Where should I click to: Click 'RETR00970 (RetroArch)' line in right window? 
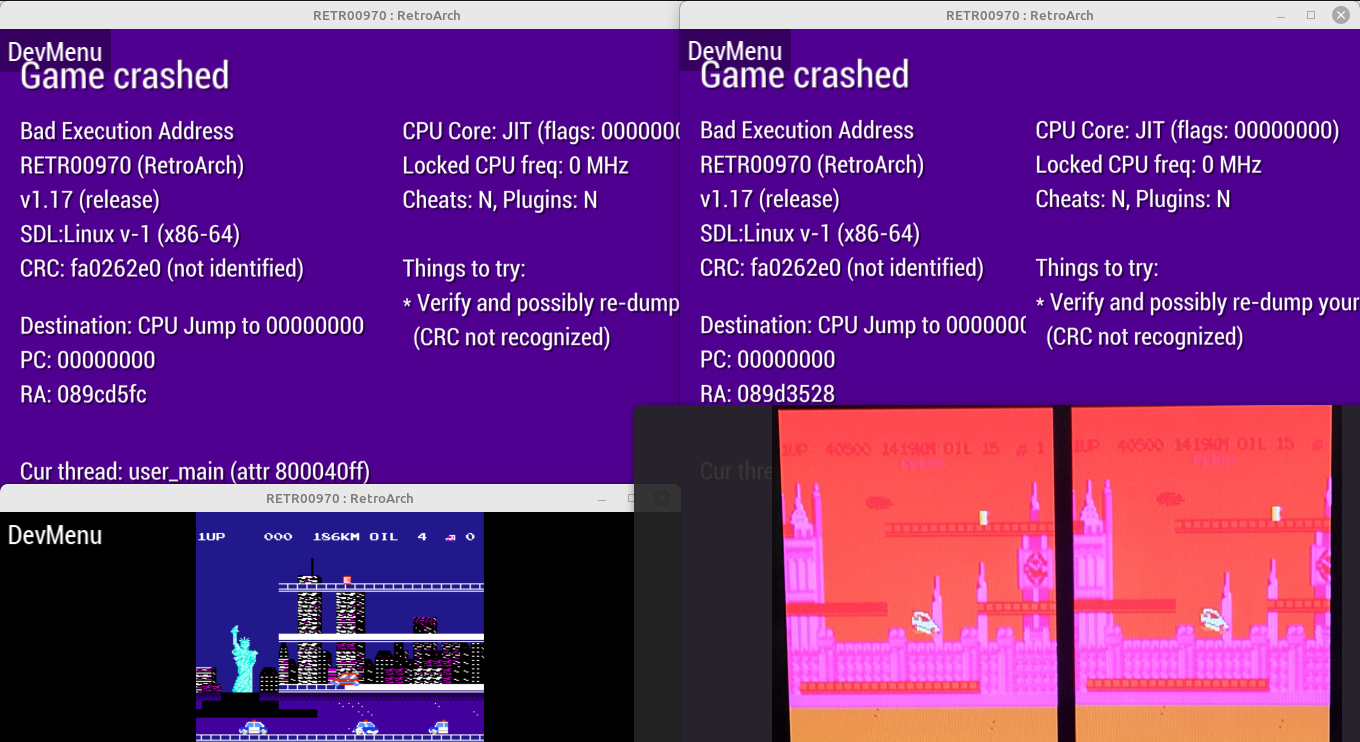coord(812,164)
